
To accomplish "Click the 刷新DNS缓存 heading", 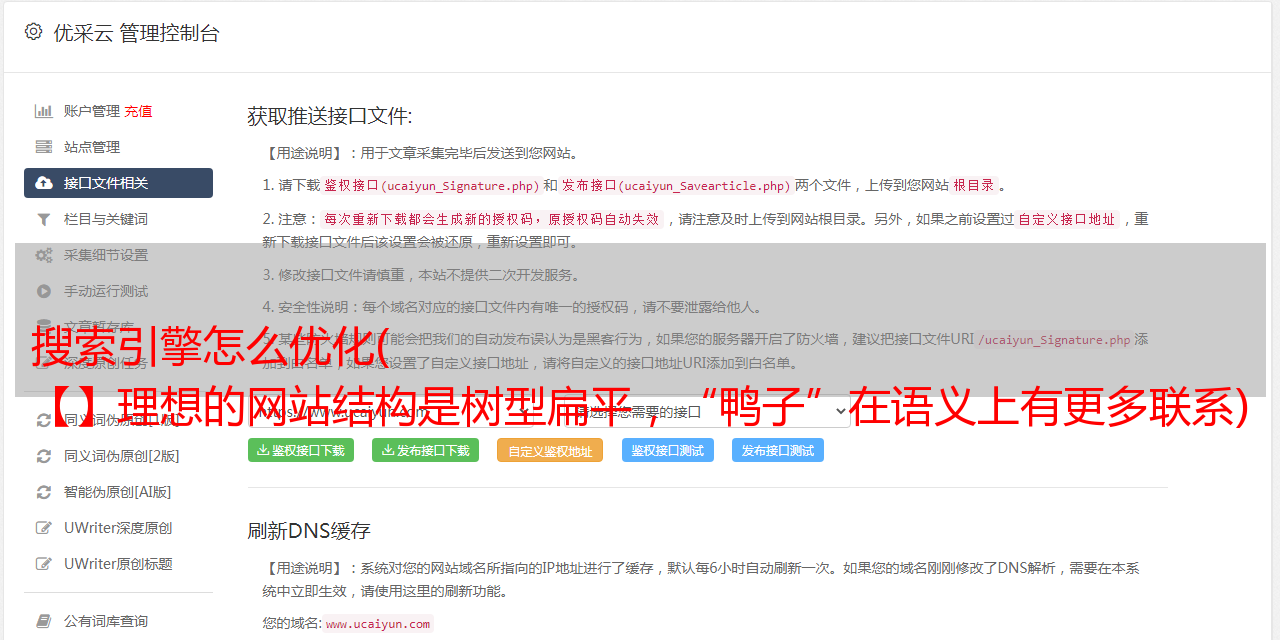I will pos(309,531).
